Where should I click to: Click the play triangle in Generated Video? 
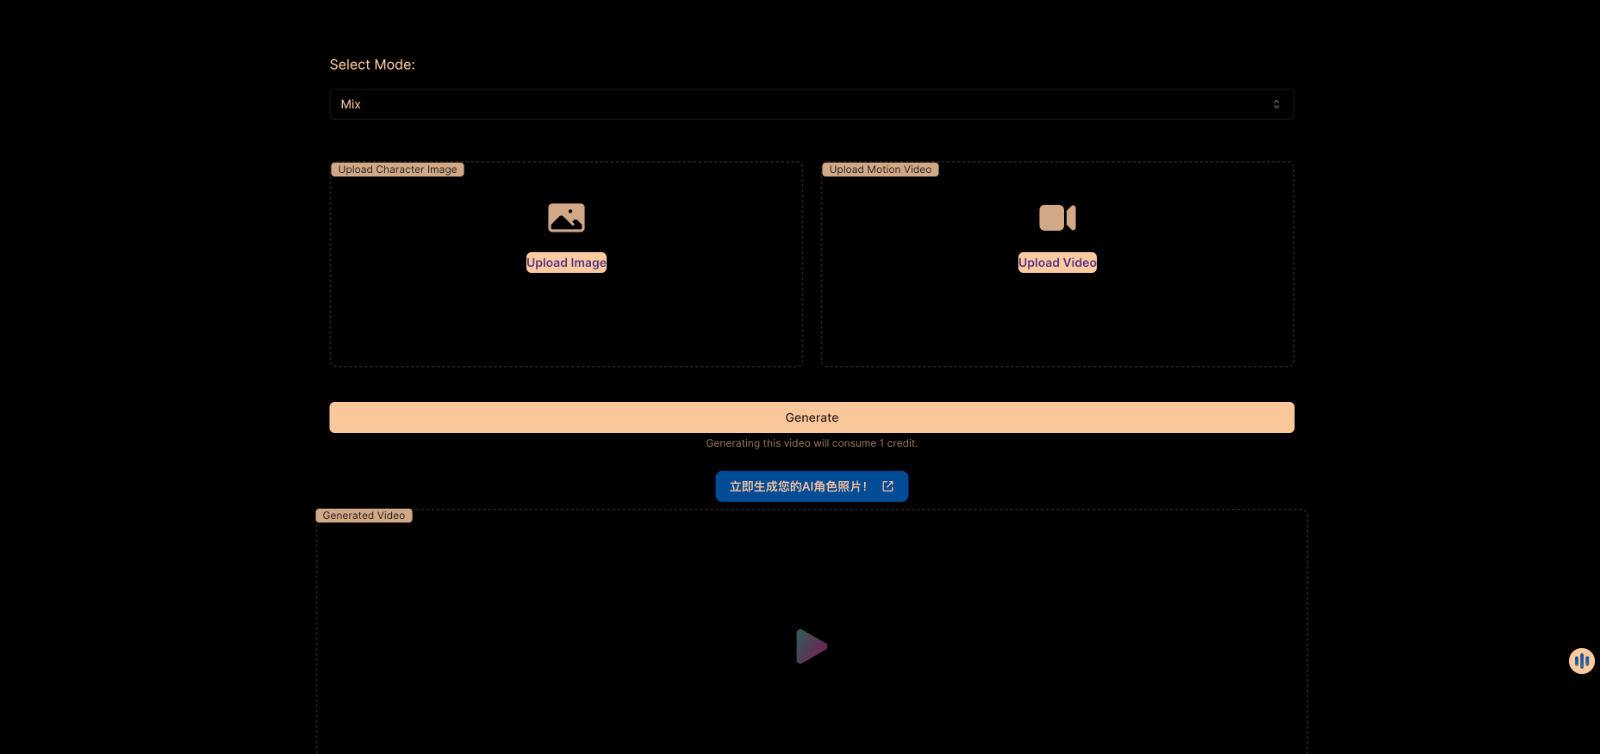coord(811,647)
